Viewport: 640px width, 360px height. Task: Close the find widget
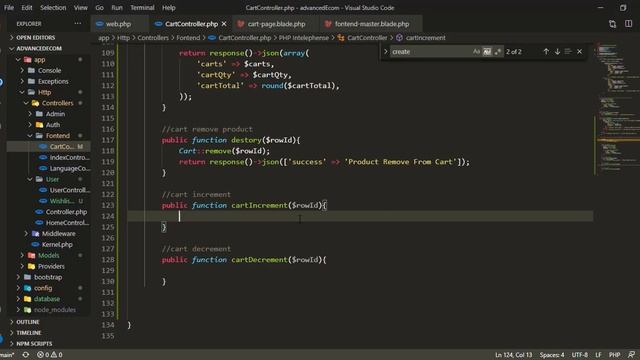pyautogui.click(x=580, y=51)
